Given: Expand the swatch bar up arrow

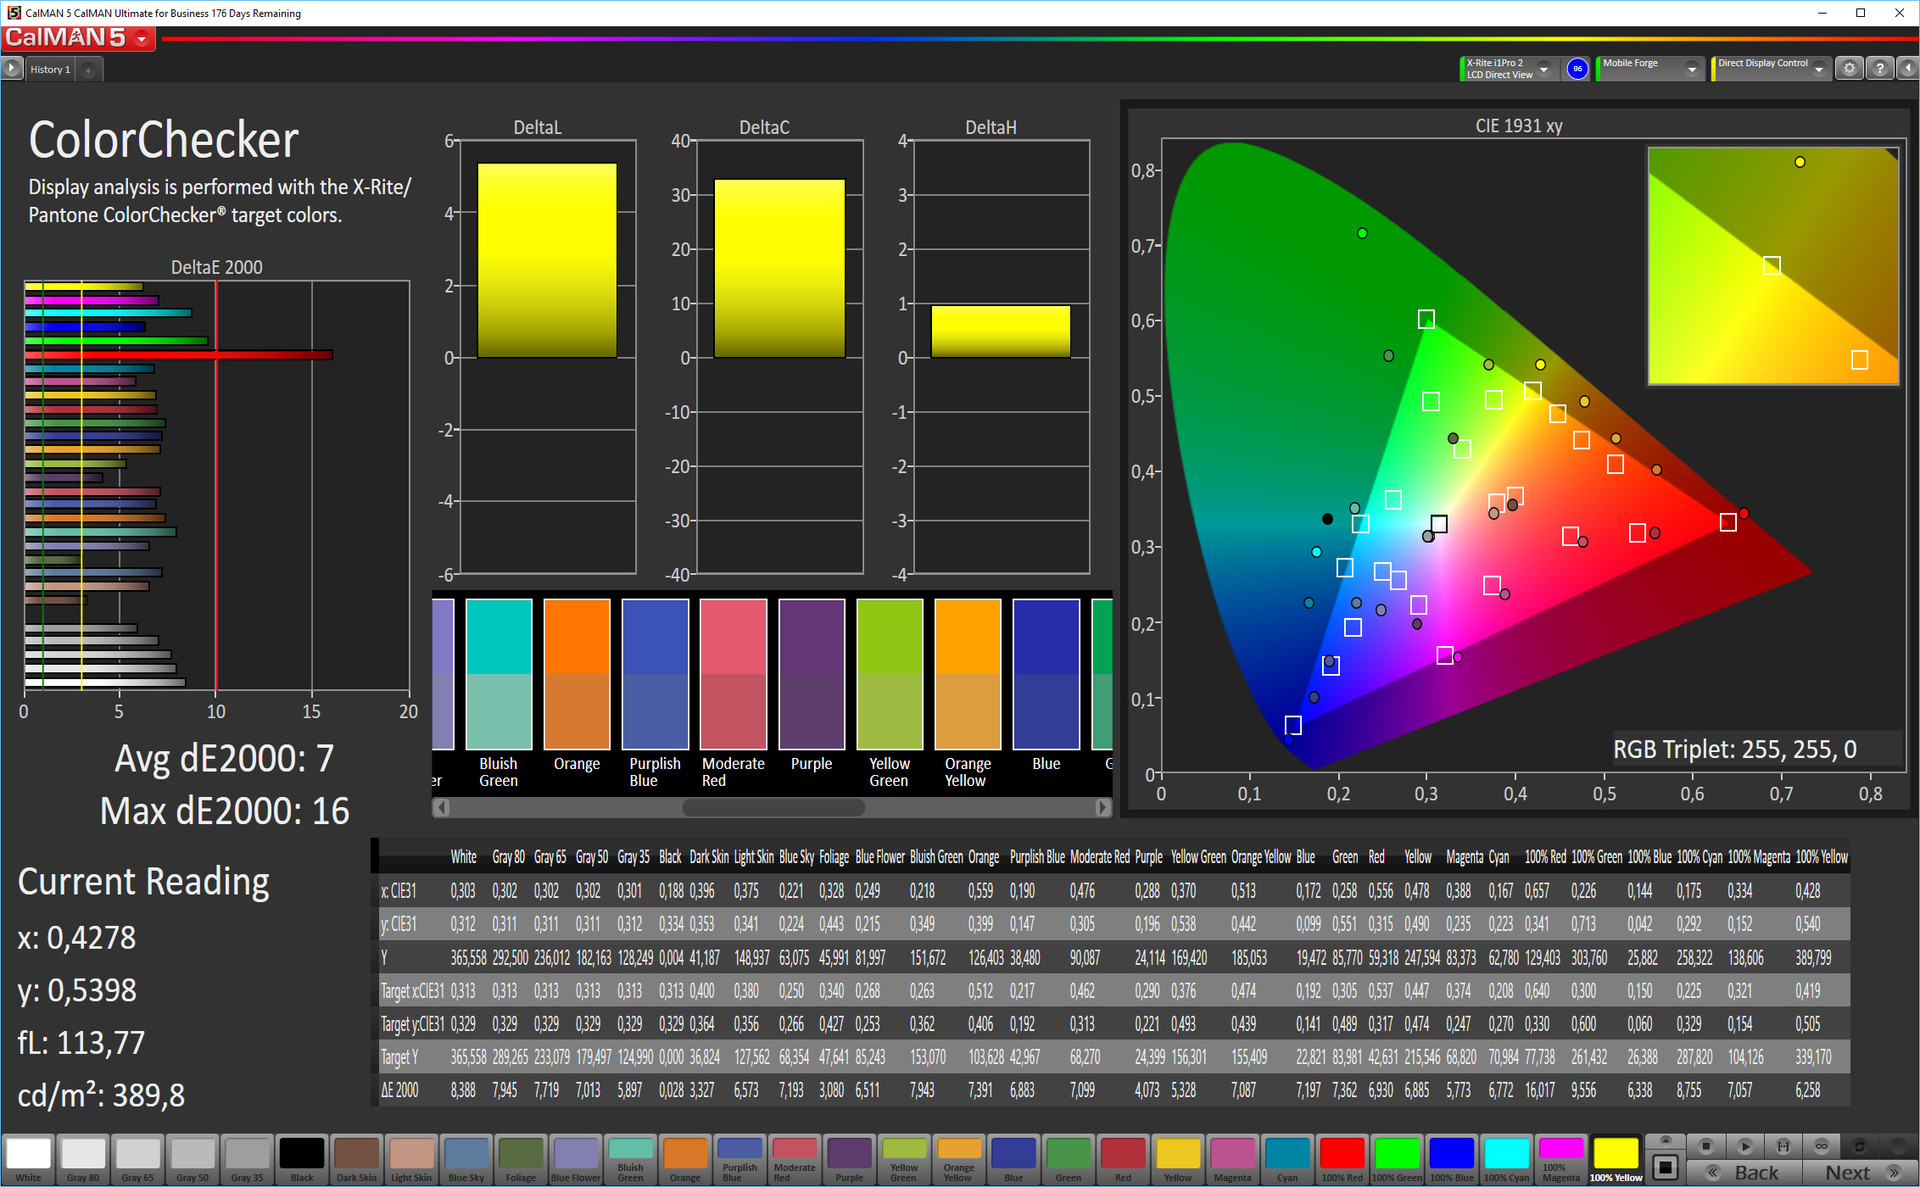Looking at the screenshot, I should pos(1665,1142).
